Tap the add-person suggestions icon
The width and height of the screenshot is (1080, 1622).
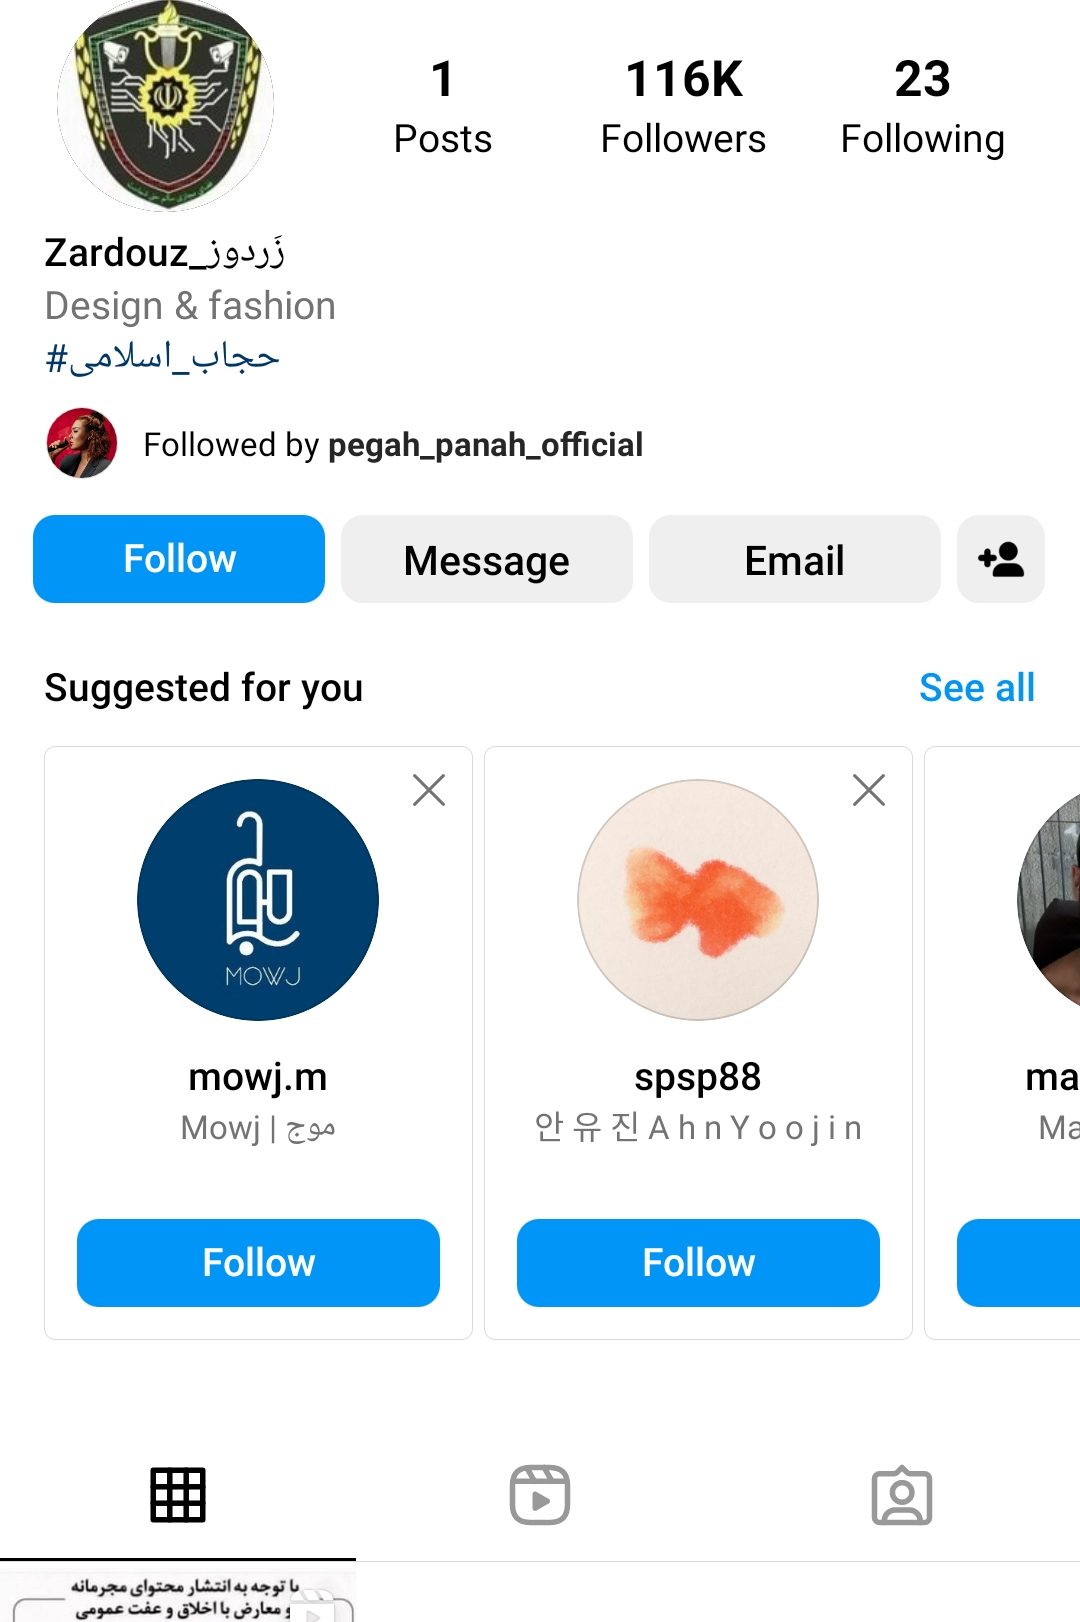click(x=1000, y=560)
